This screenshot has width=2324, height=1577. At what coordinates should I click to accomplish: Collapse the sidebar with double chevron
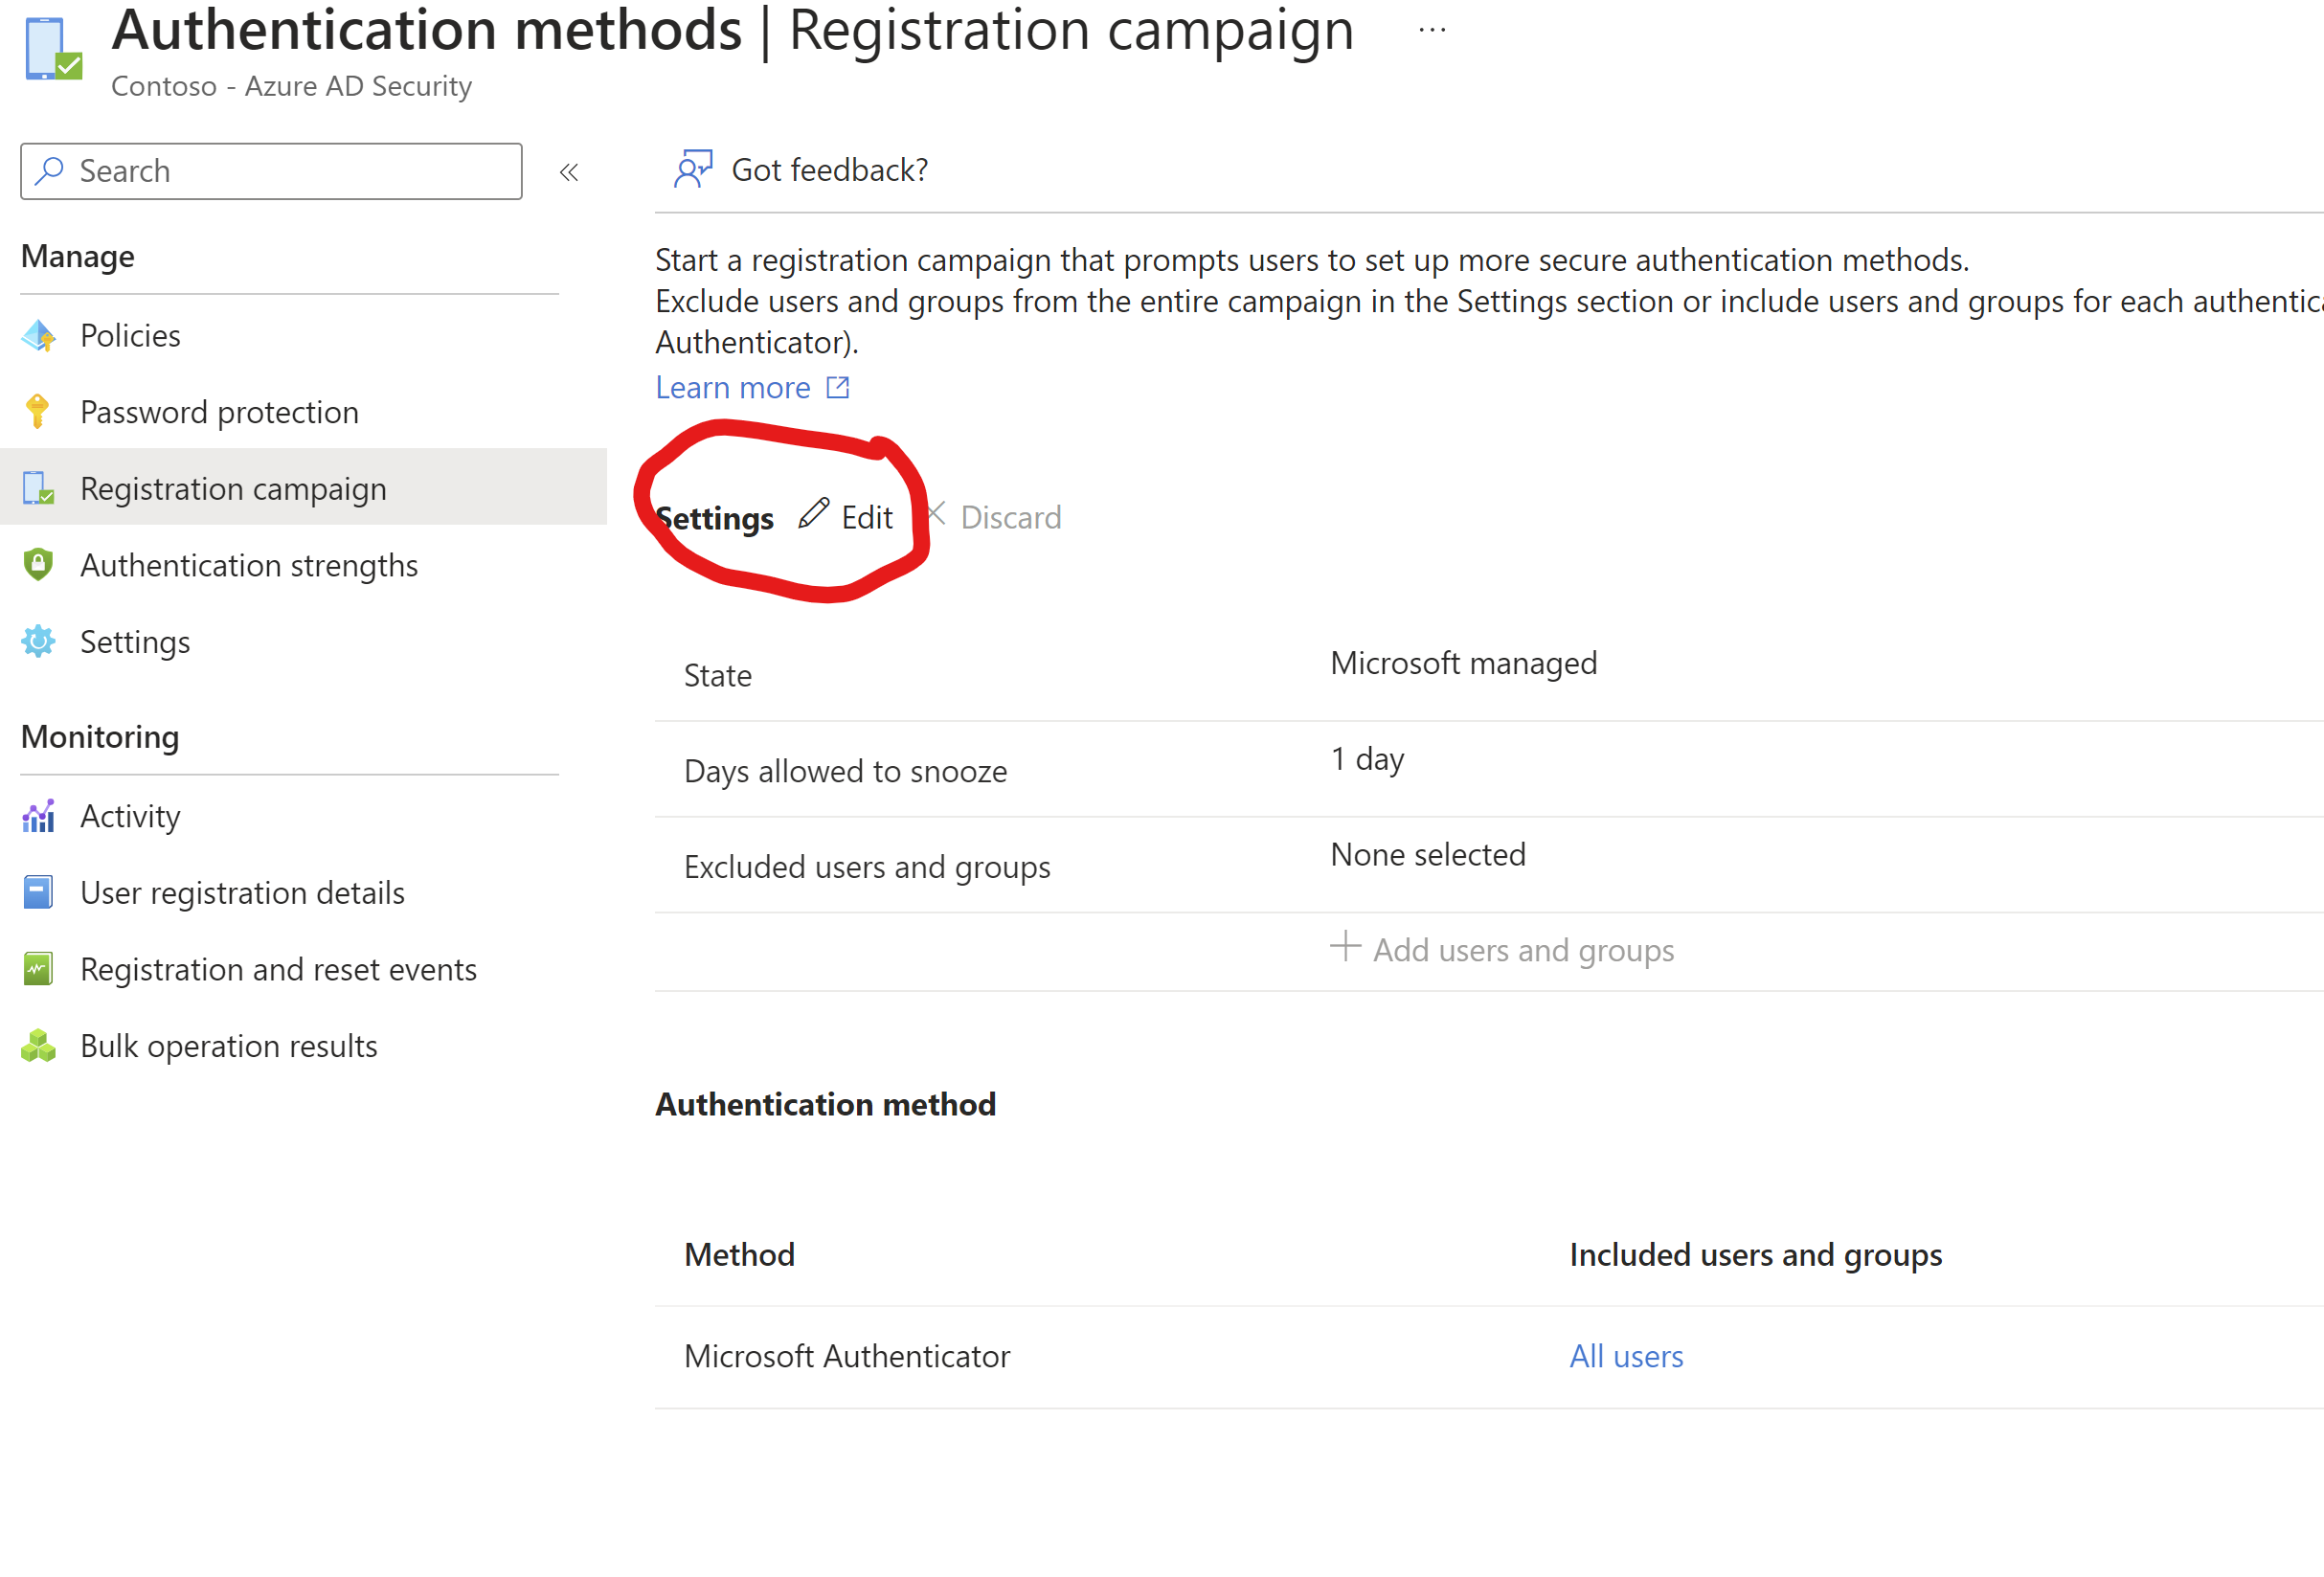[x=569, y=172]
